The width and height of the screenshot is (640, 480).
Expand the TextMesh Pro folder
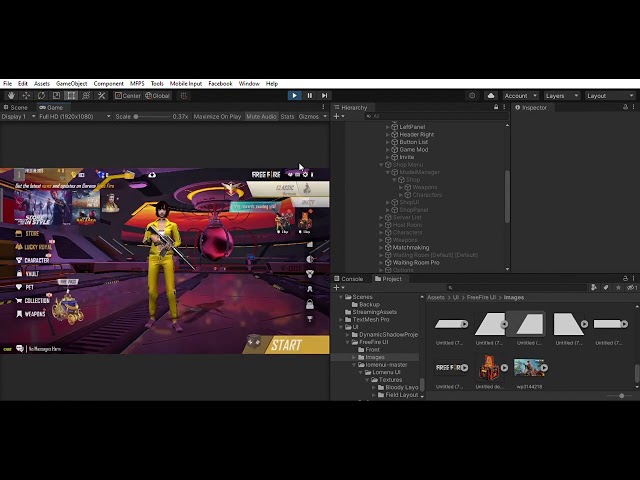coord(341,320)
